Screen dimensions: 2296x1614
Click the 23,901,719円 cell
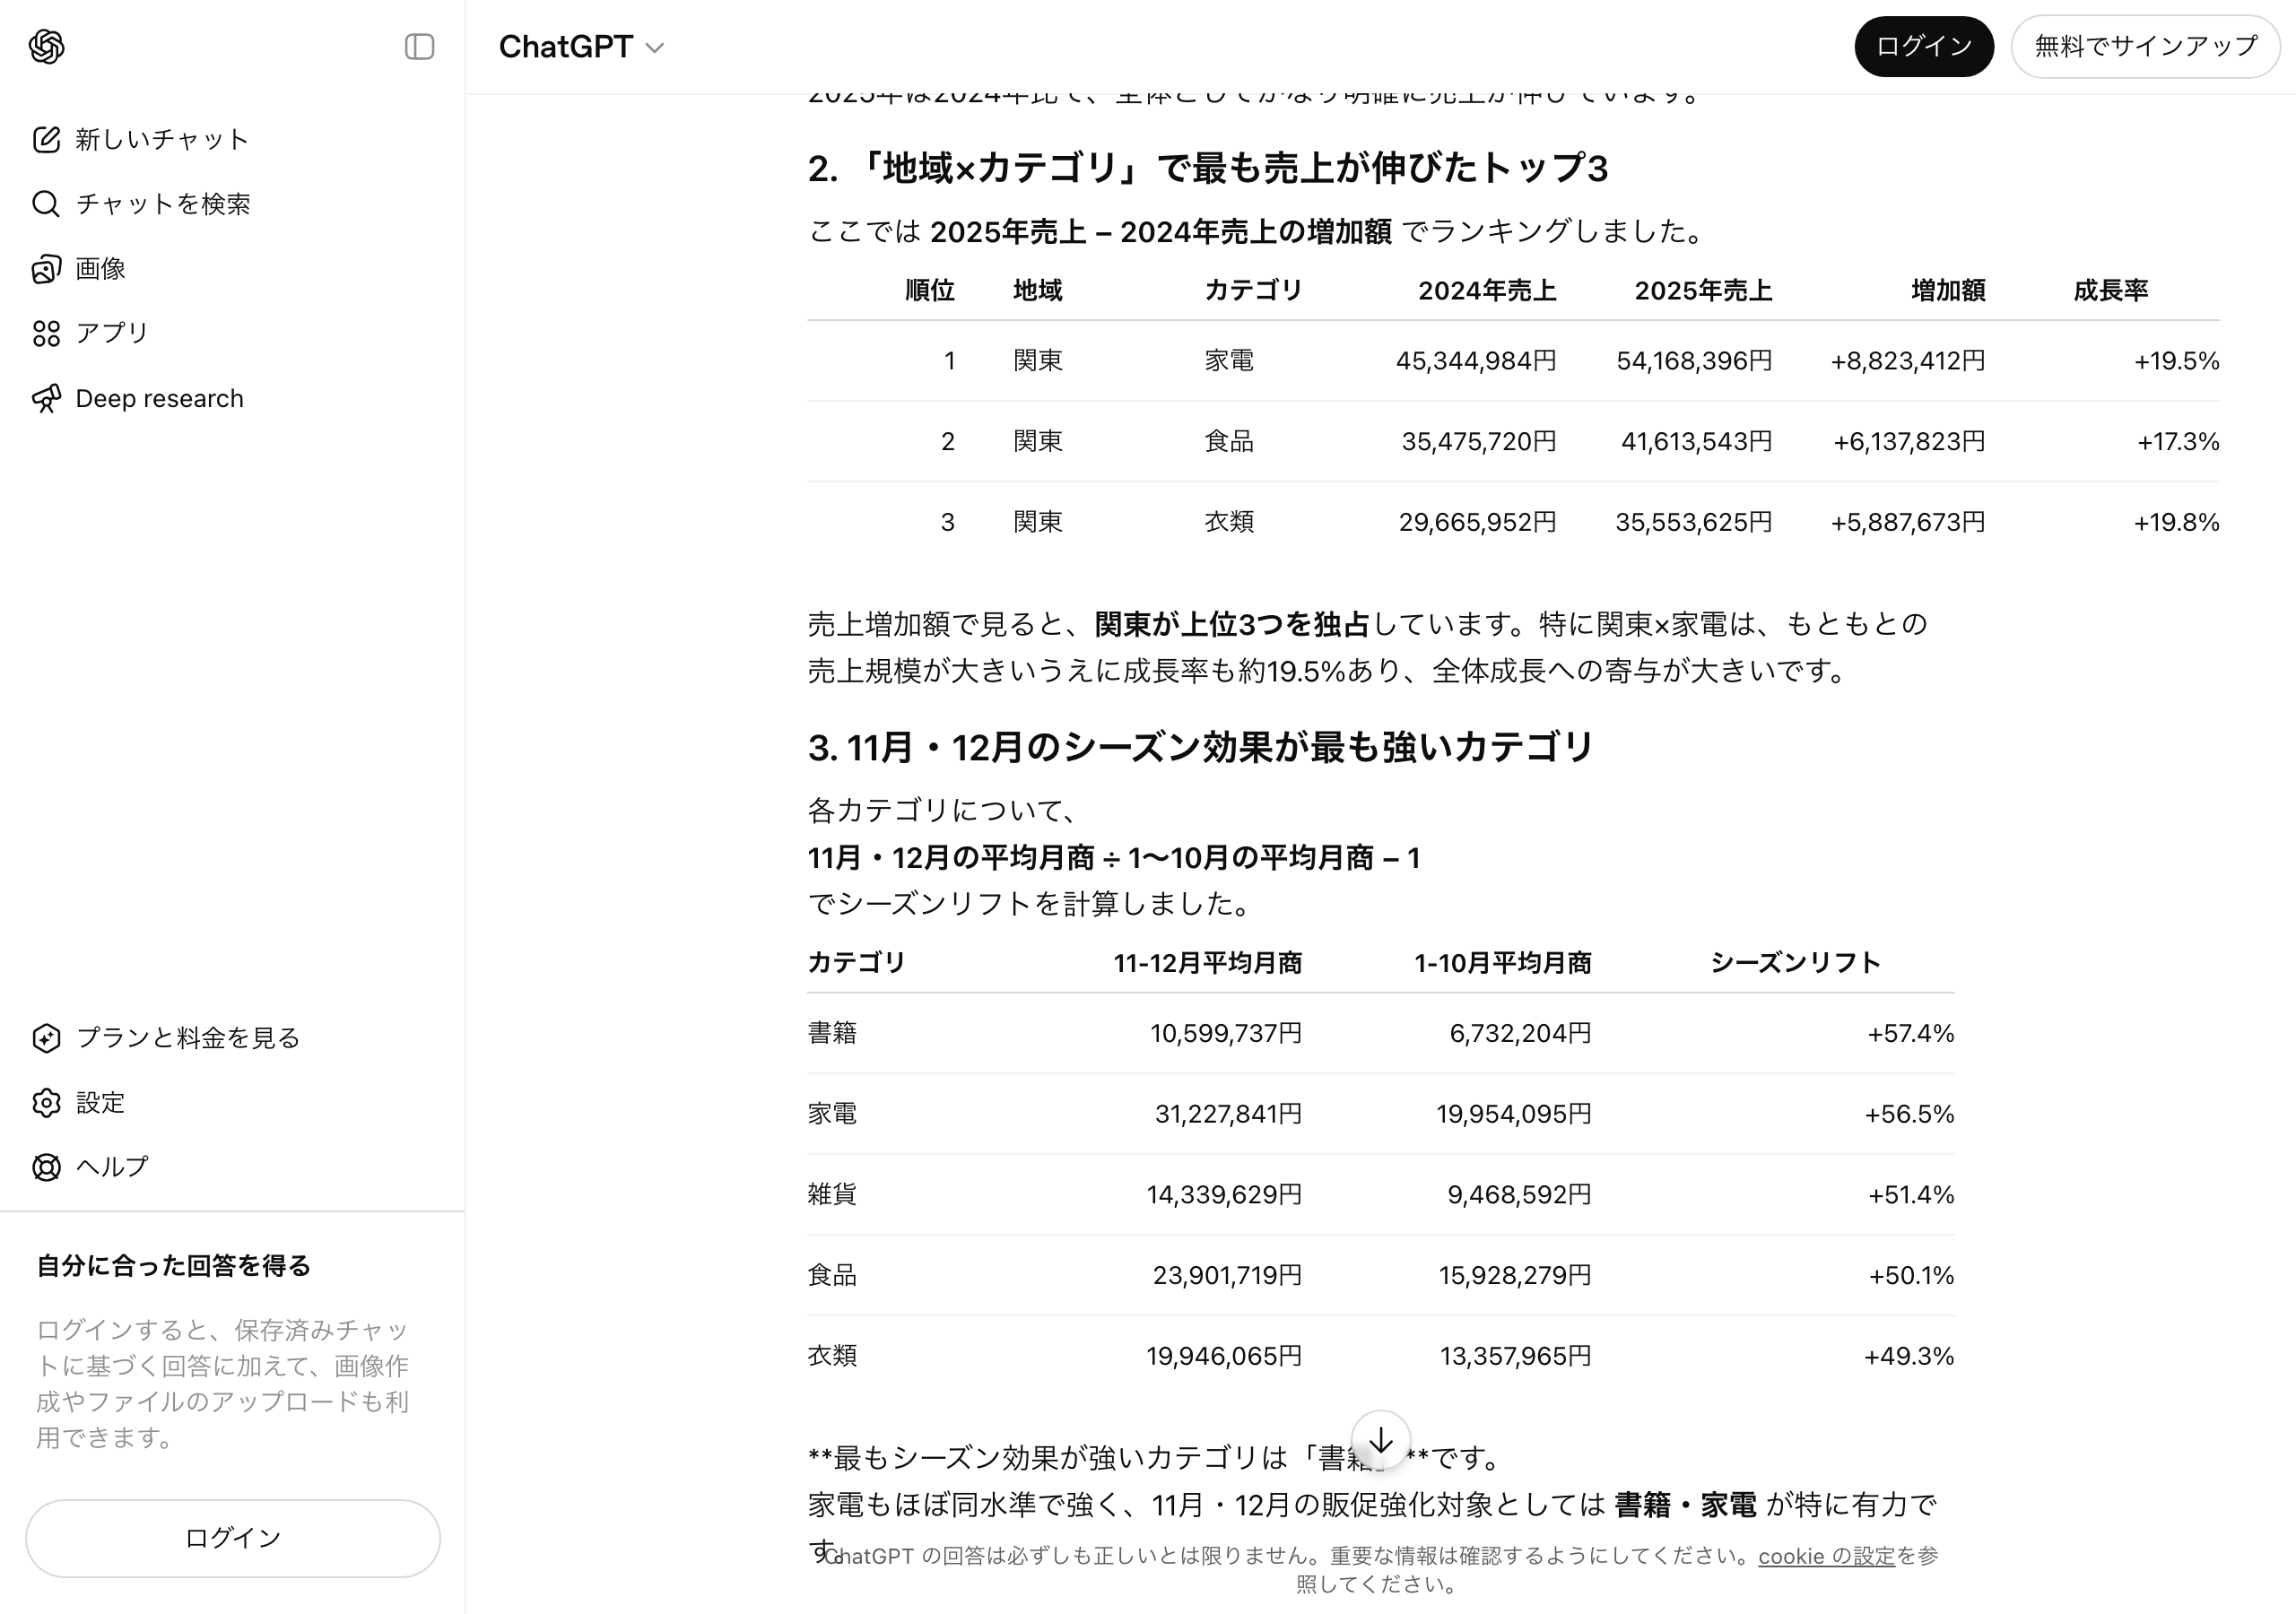pos(1227,1275)
